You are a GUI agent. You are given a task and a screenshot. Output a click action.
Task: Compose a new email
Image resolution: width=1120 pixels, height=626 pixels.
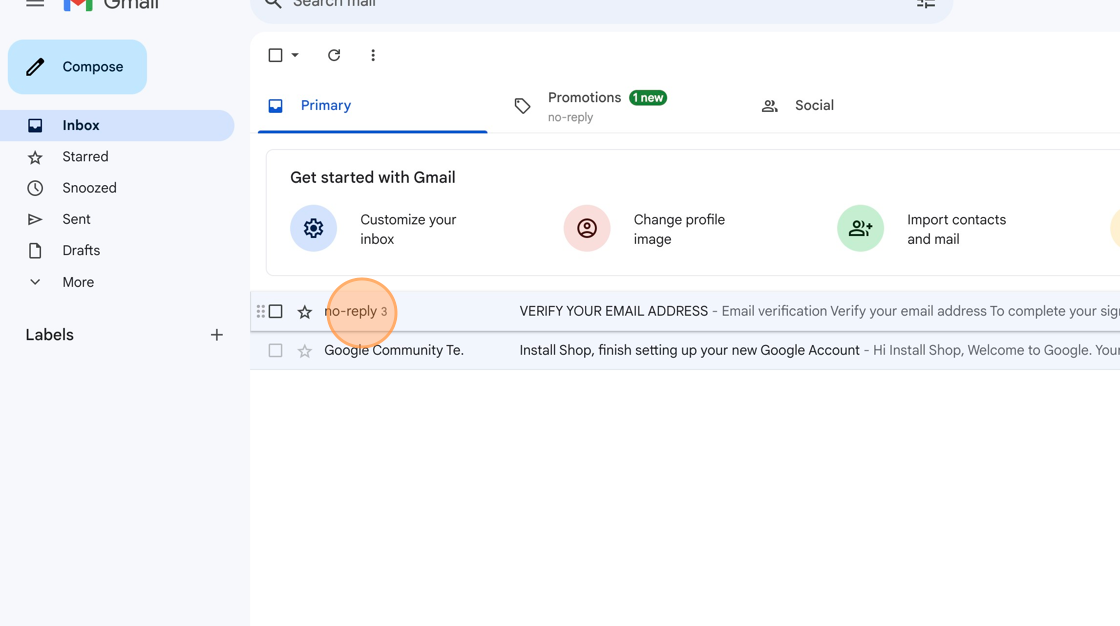(77, 66)
